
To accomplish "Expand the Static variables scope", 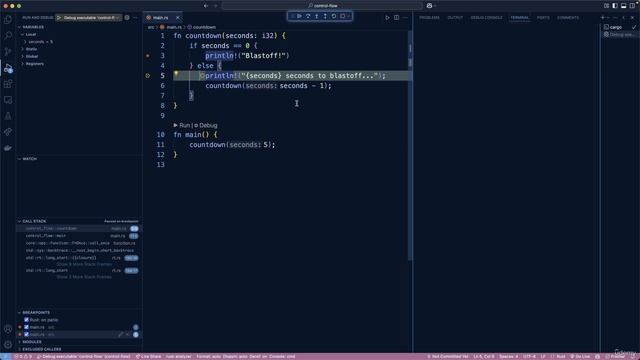I will point(31,49).
